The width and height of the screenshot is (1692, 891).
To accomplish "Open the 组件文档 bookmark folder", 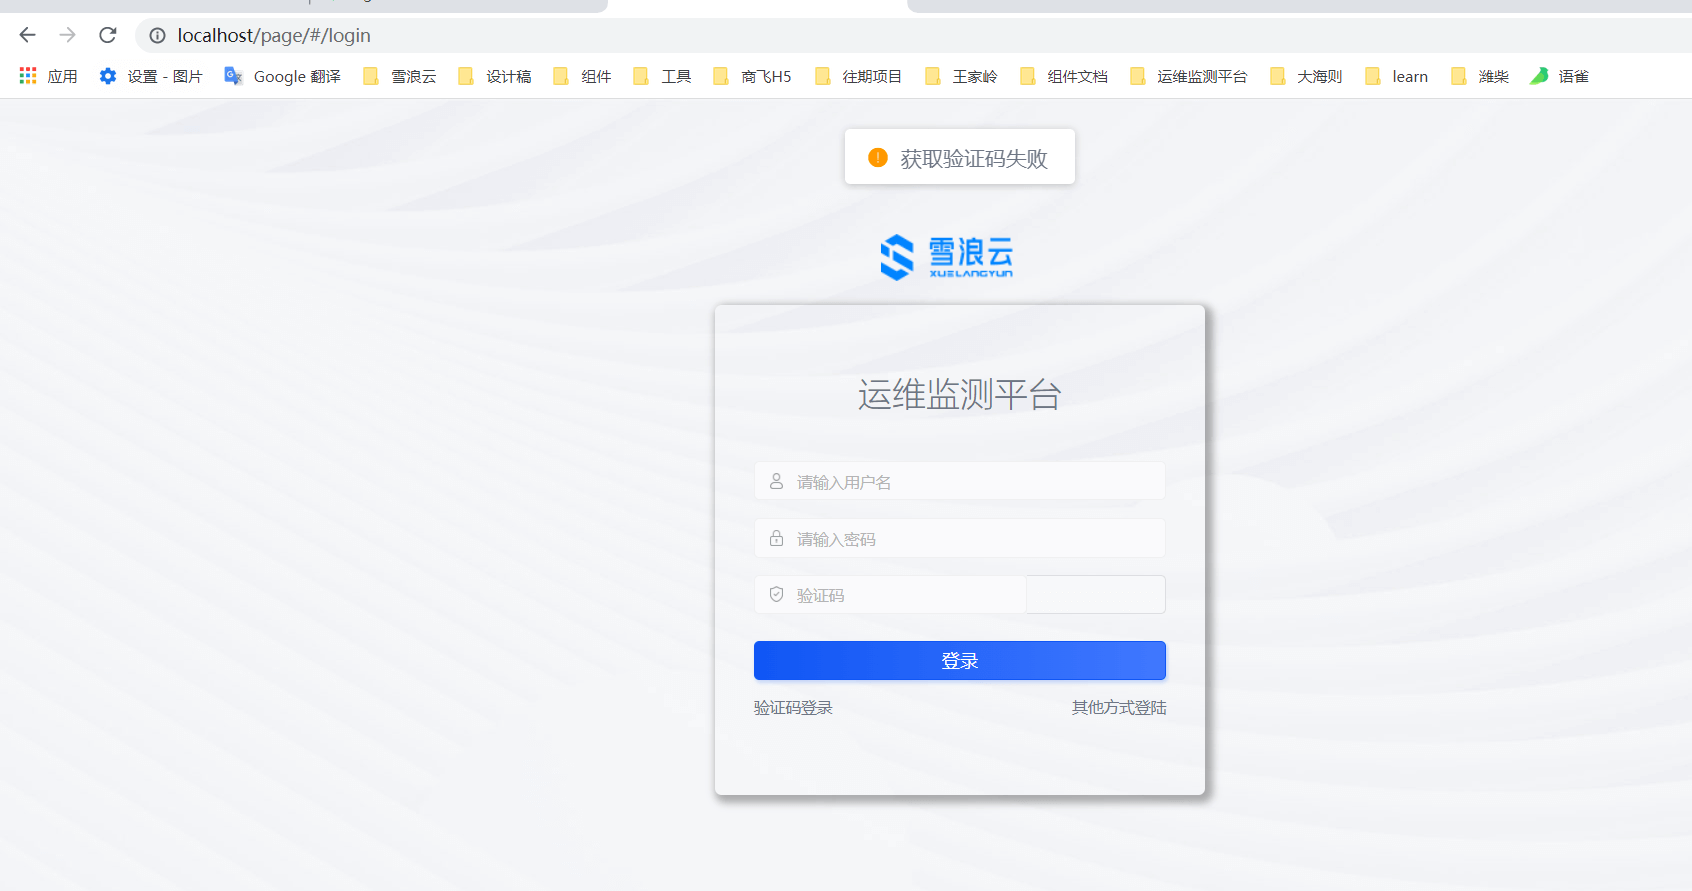I will point(1063,76).
